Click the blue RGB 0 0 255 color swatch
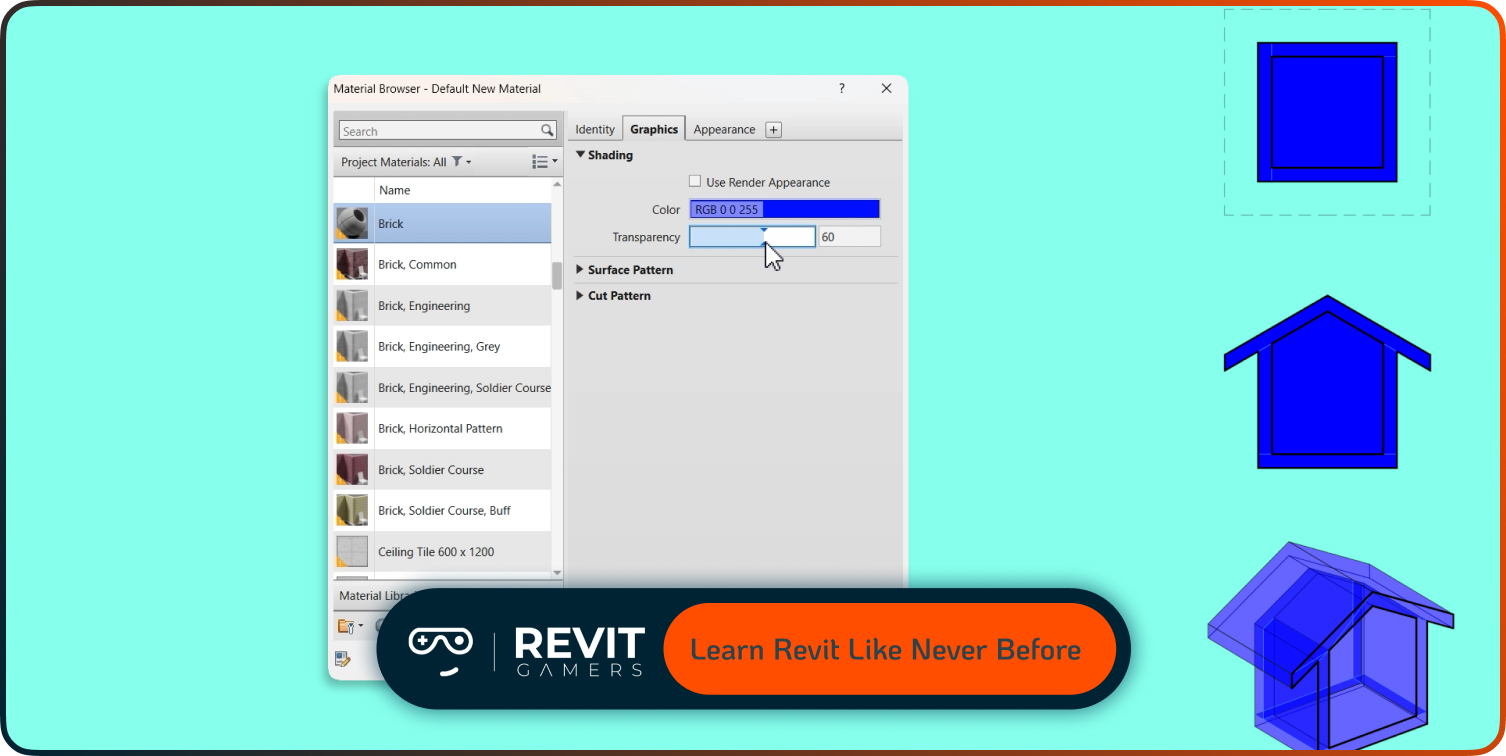Screen dimensions: 1506x756 pyautogui.click(x=784, y=209)
